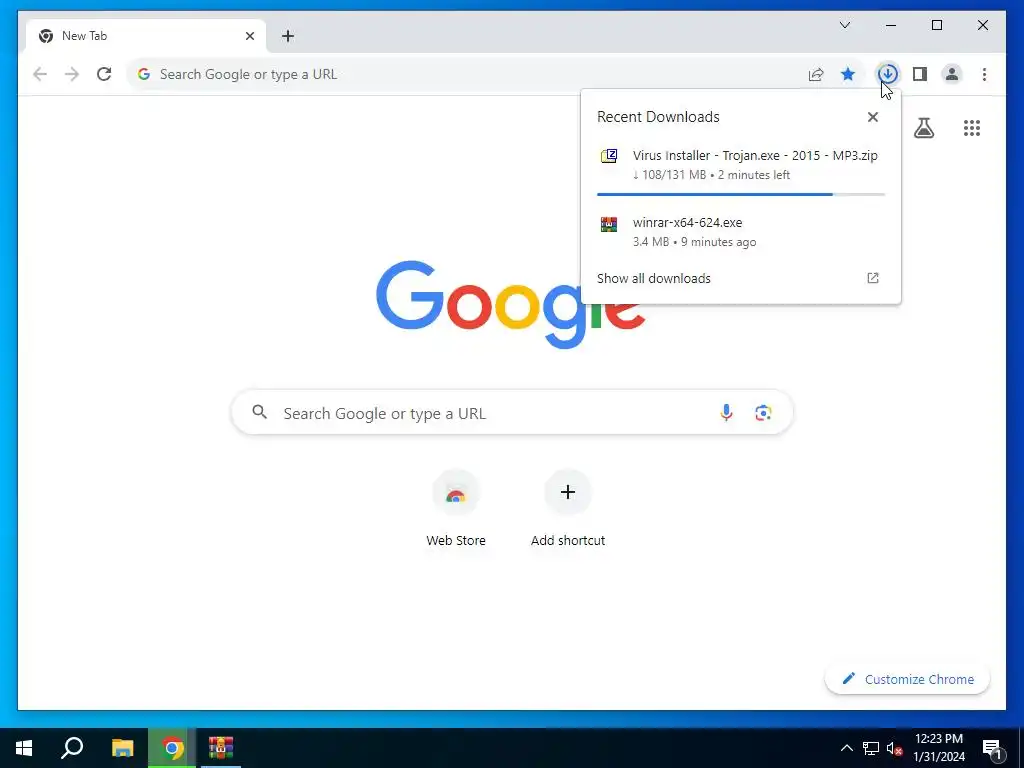
Task: Open Windows taskbar search
Action: point(72,748)
